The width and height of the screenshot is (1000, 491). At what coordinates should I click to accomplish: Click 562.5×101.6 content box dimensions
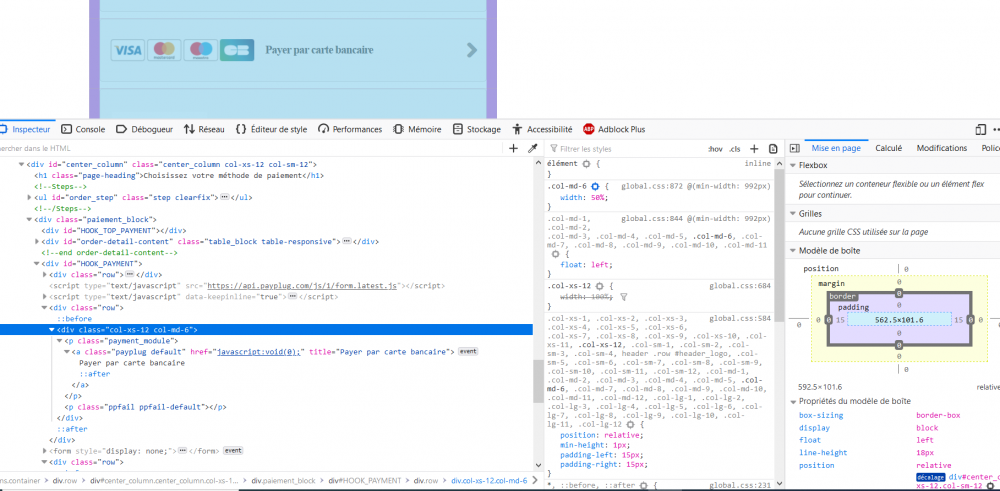coord(899,320)
